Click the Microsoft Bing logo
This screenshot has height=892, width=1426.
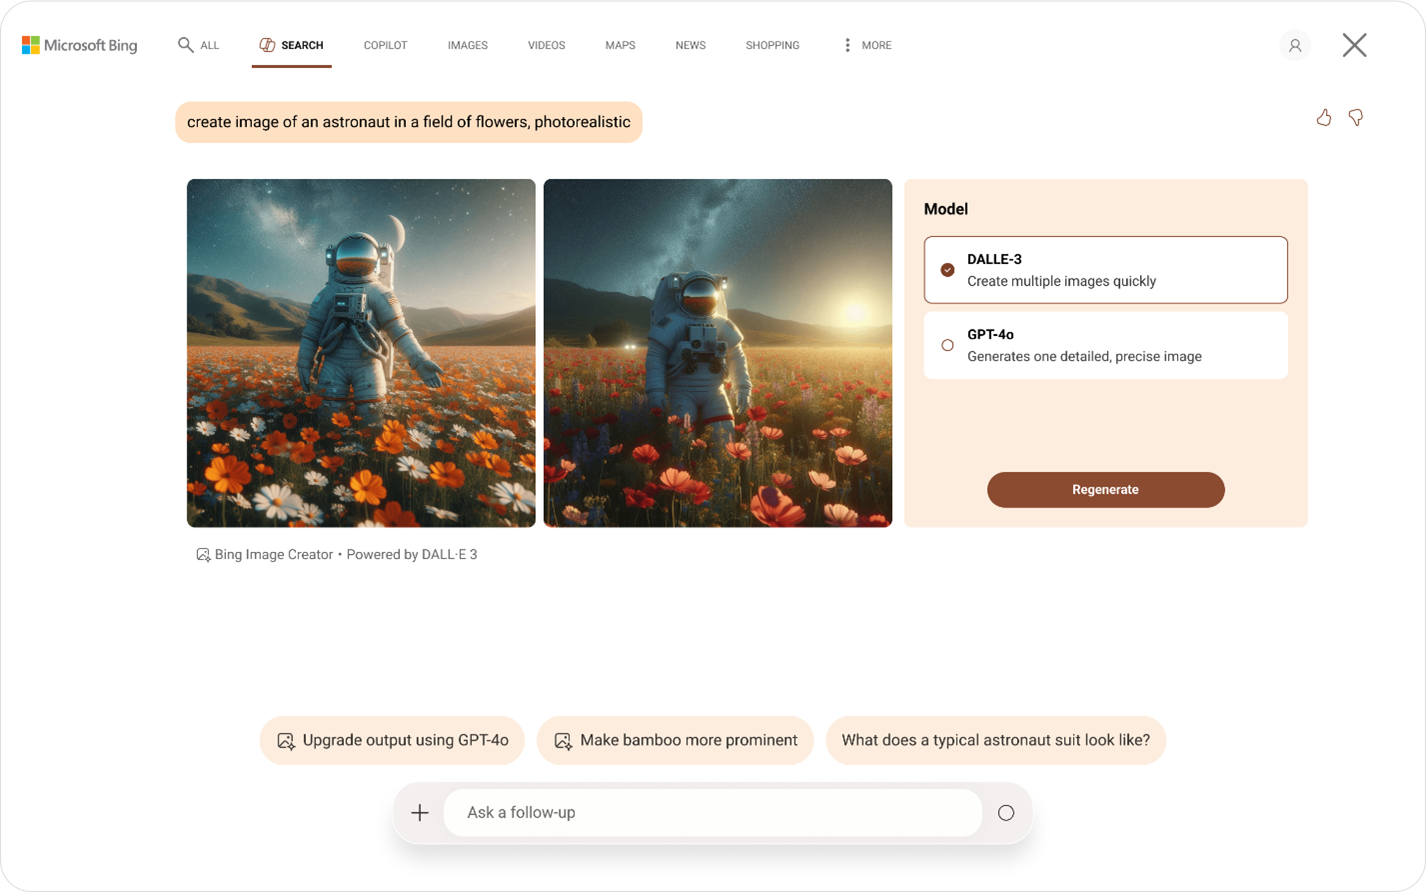click(80, 44)
